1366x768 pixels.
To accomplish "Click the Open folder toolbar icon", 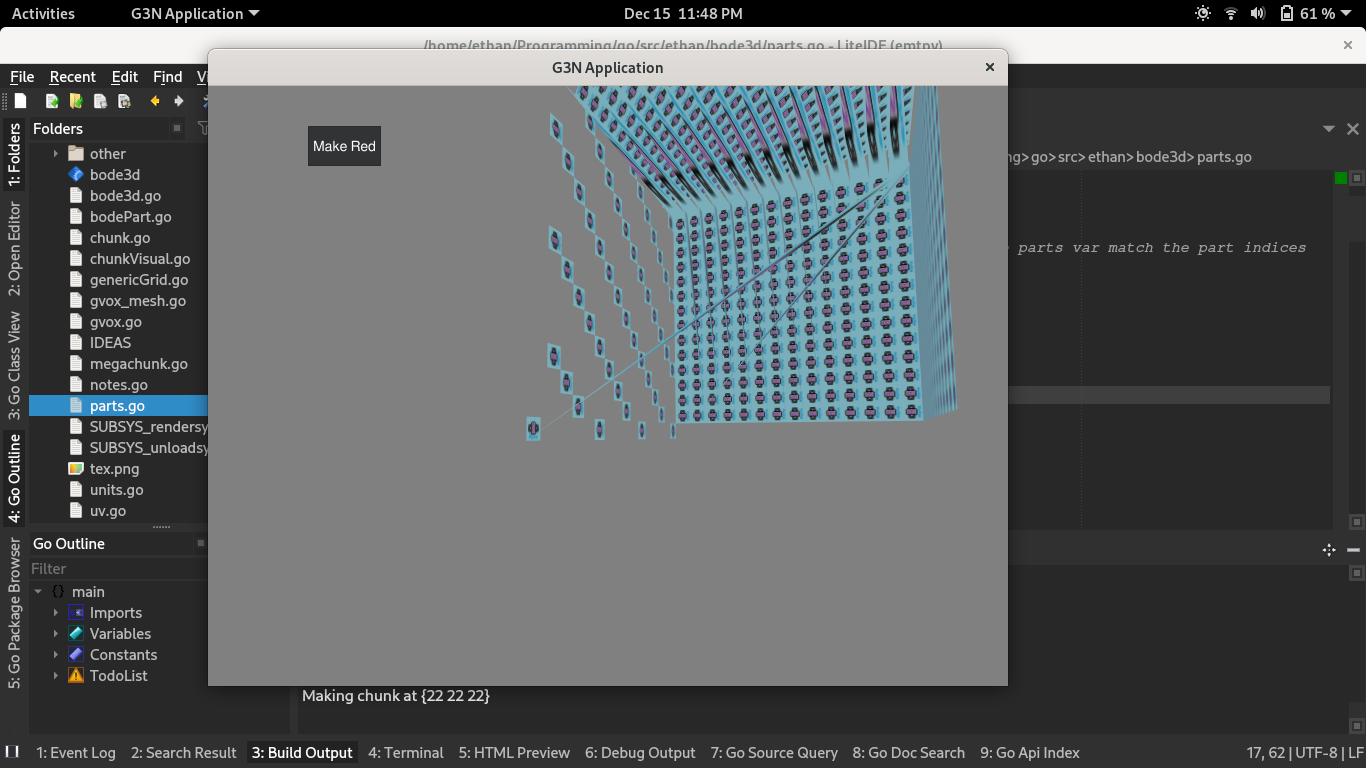I will tap(76, 101).
